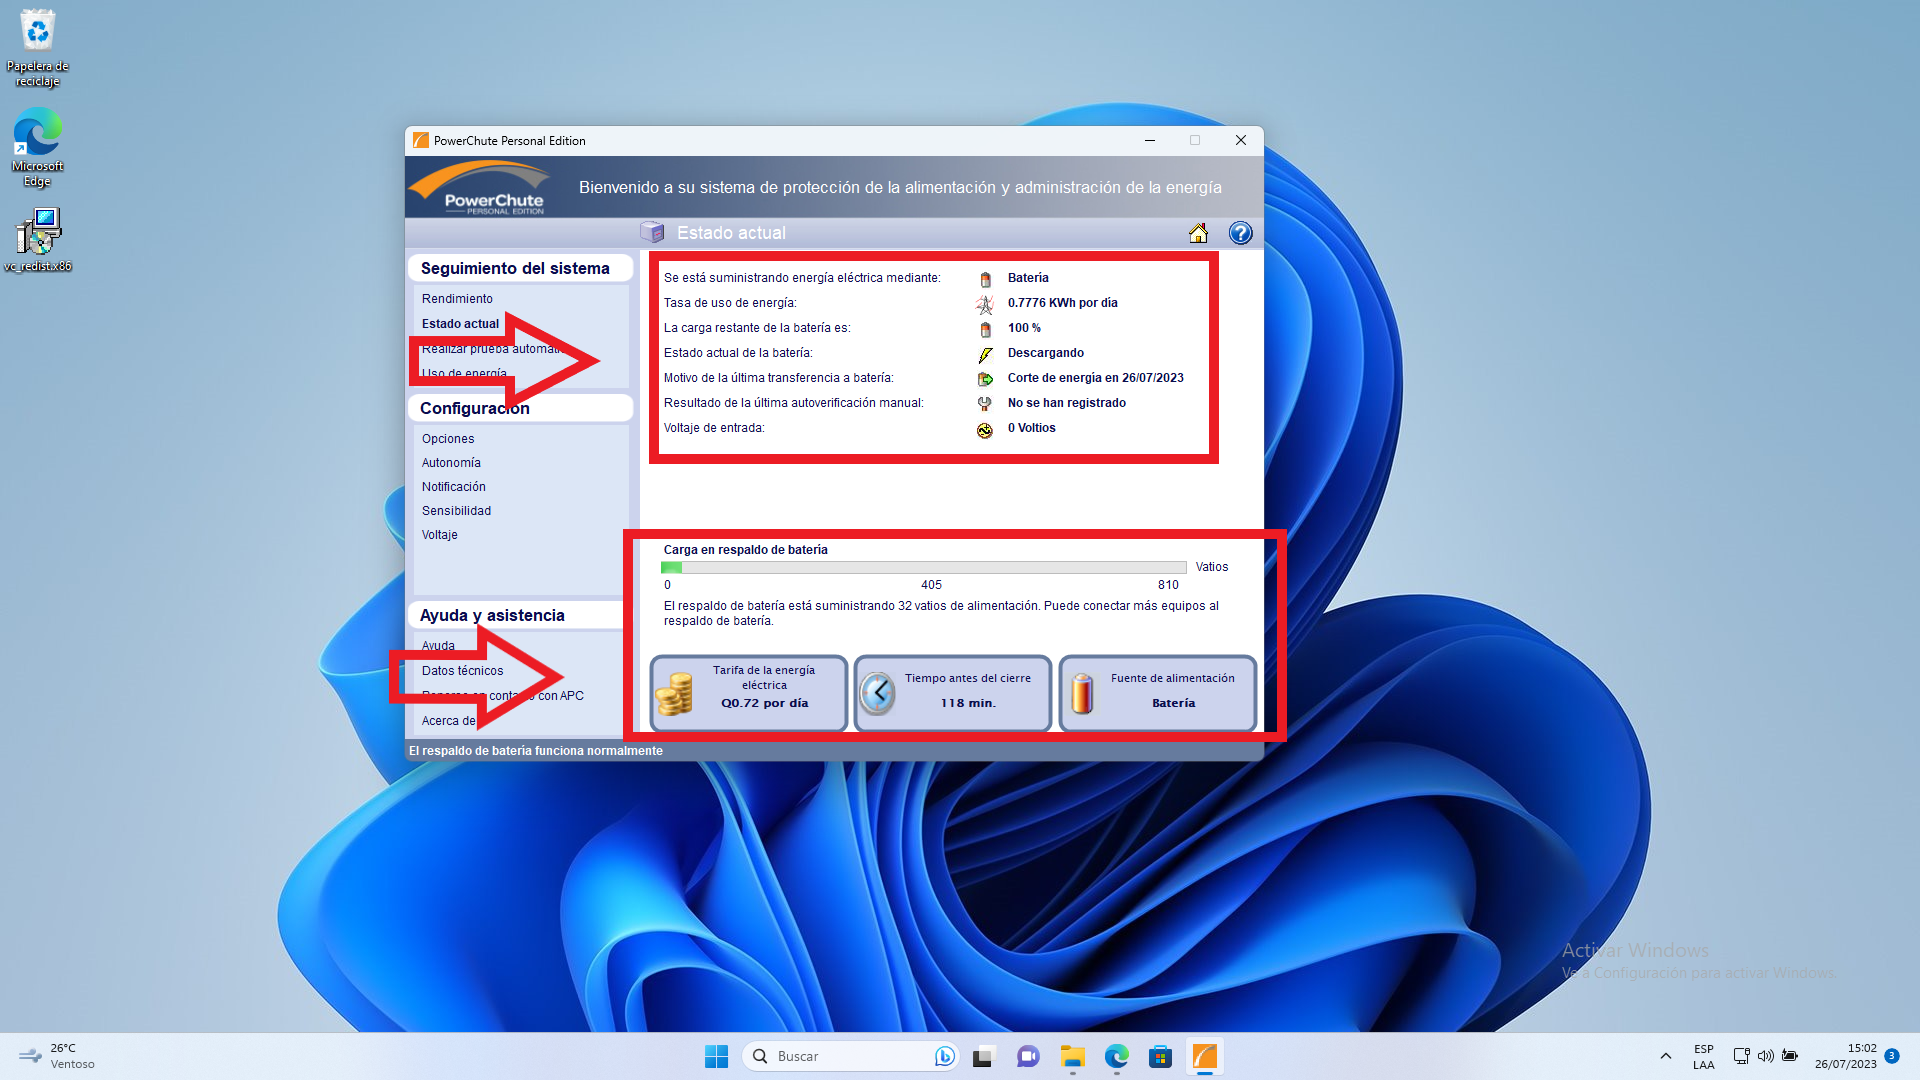The height and width of the screenshot is (1080, 1920).
Task: Click the Home icon in the header
Action: coord(1198,233)
